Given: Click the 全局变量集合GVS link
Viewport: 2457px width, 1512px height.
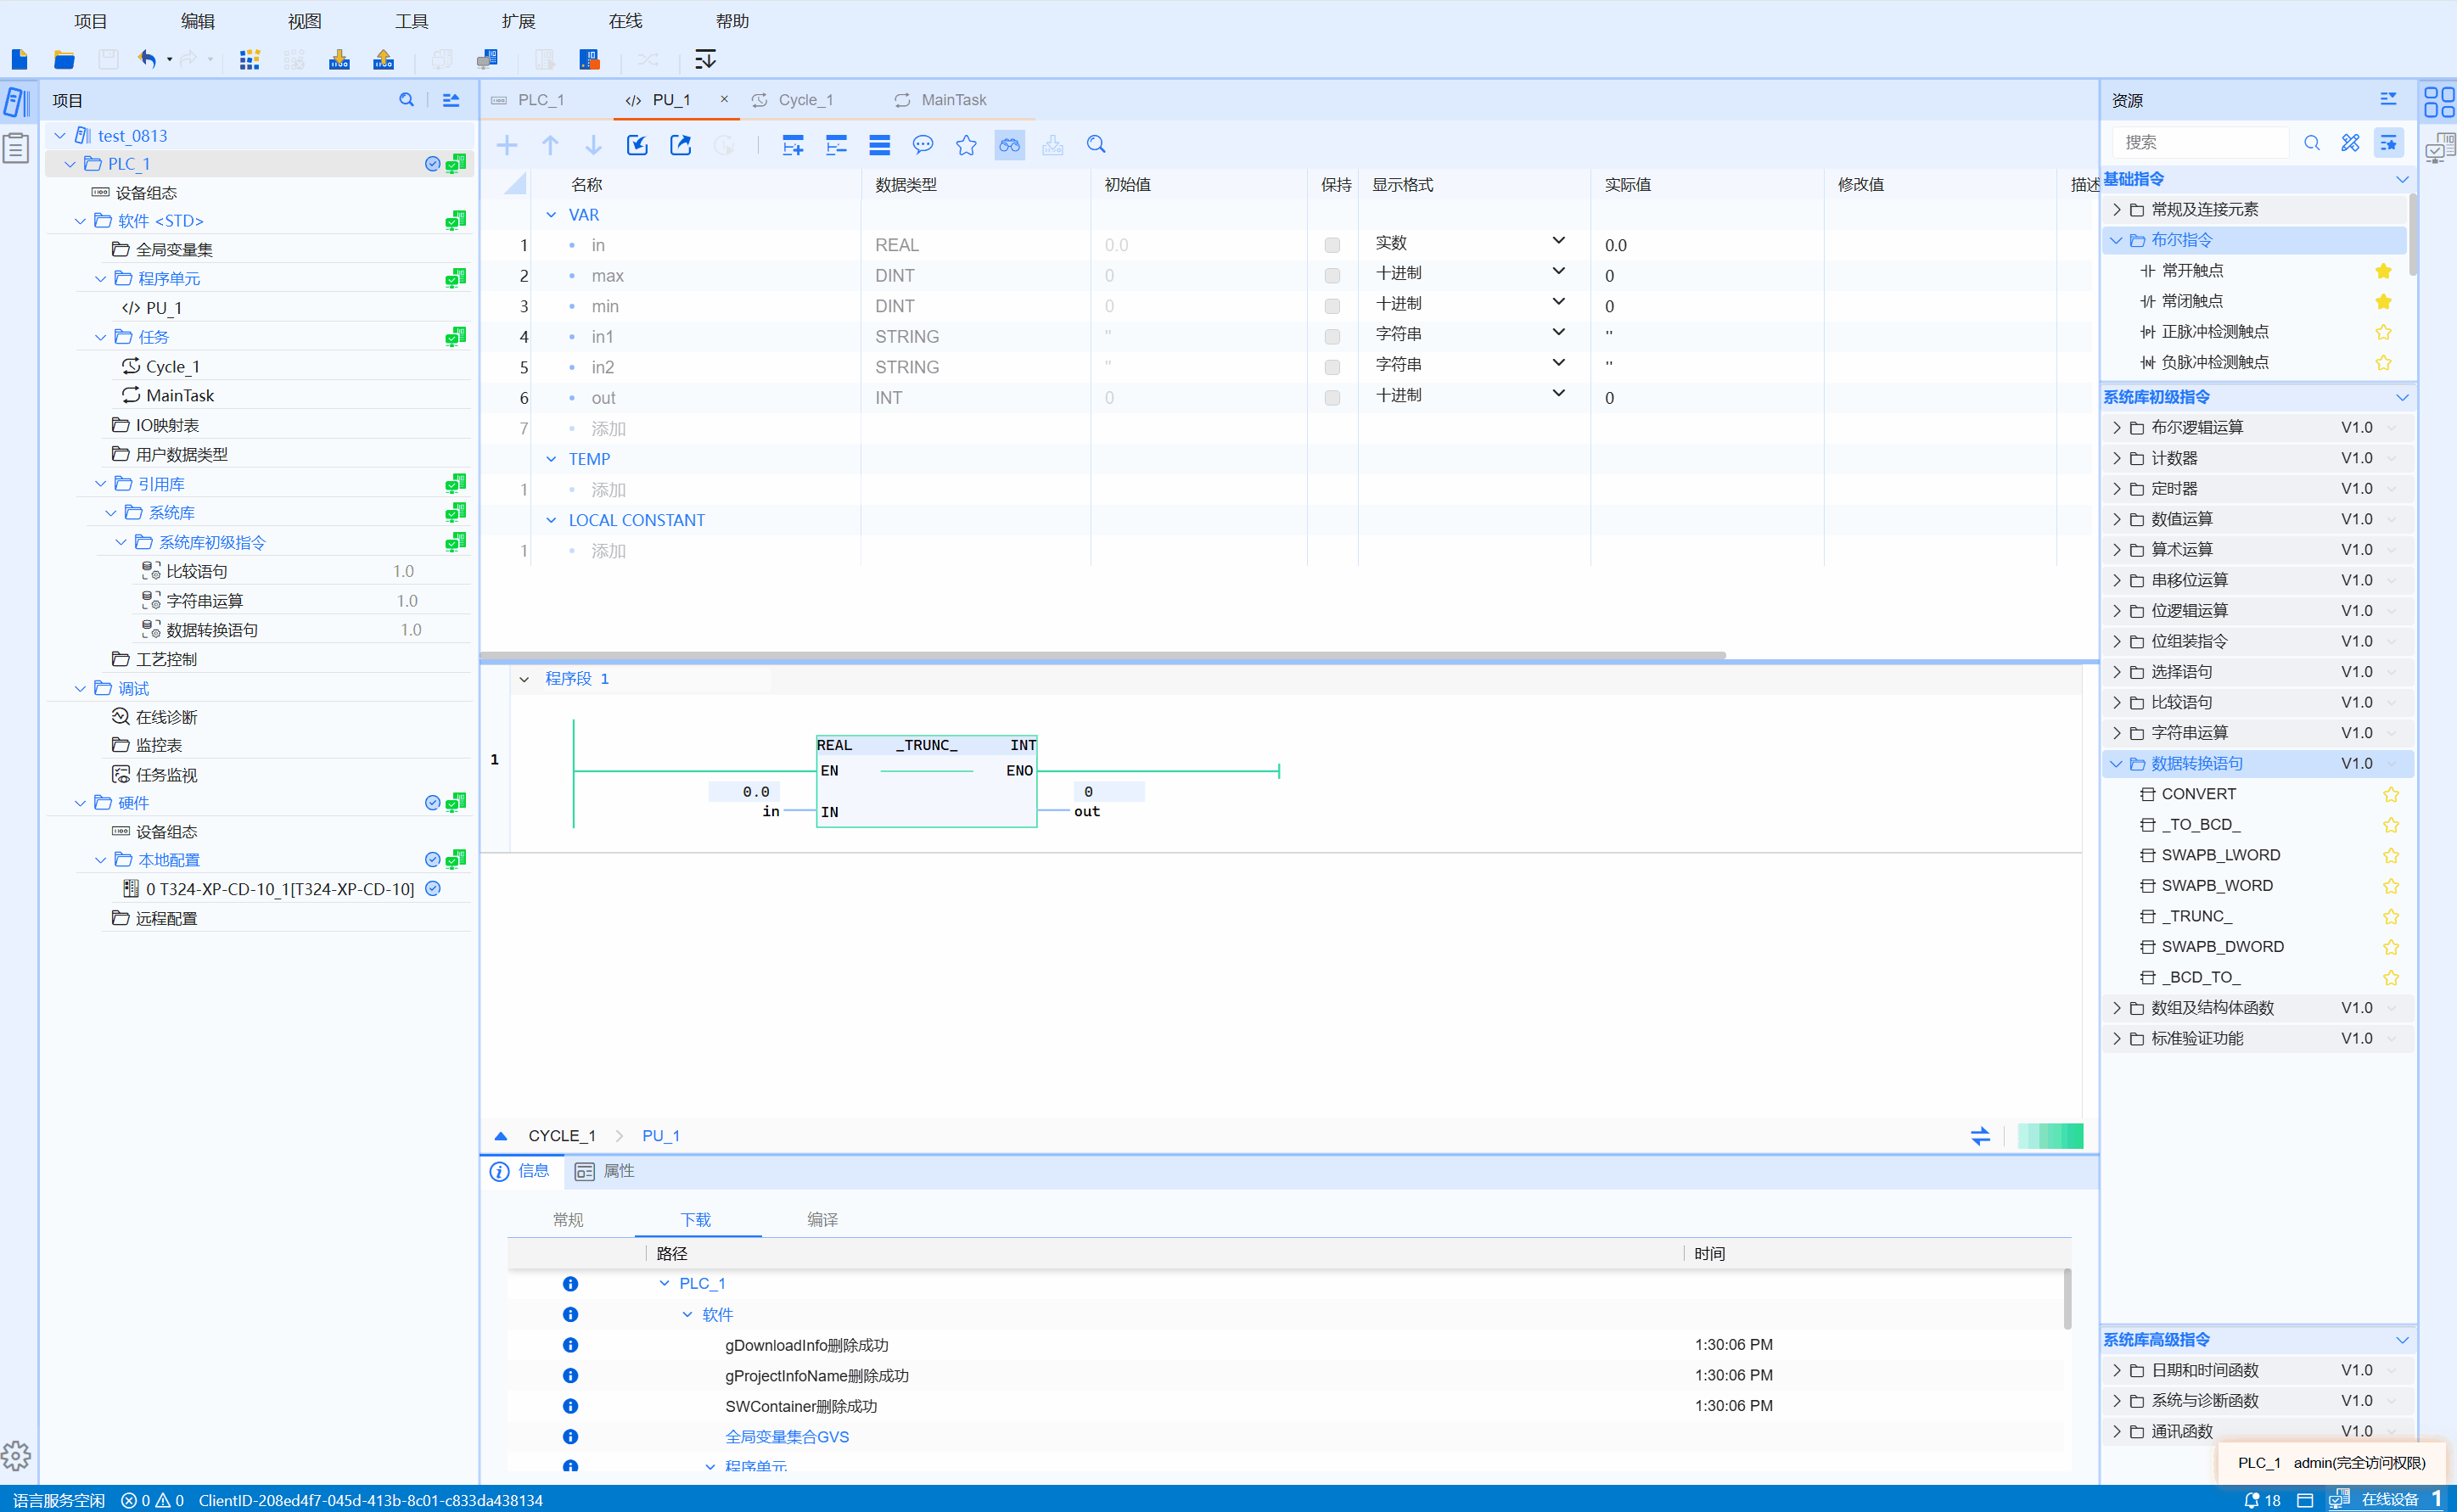Looking at the screenshot, I should (x=786, y=1436).
